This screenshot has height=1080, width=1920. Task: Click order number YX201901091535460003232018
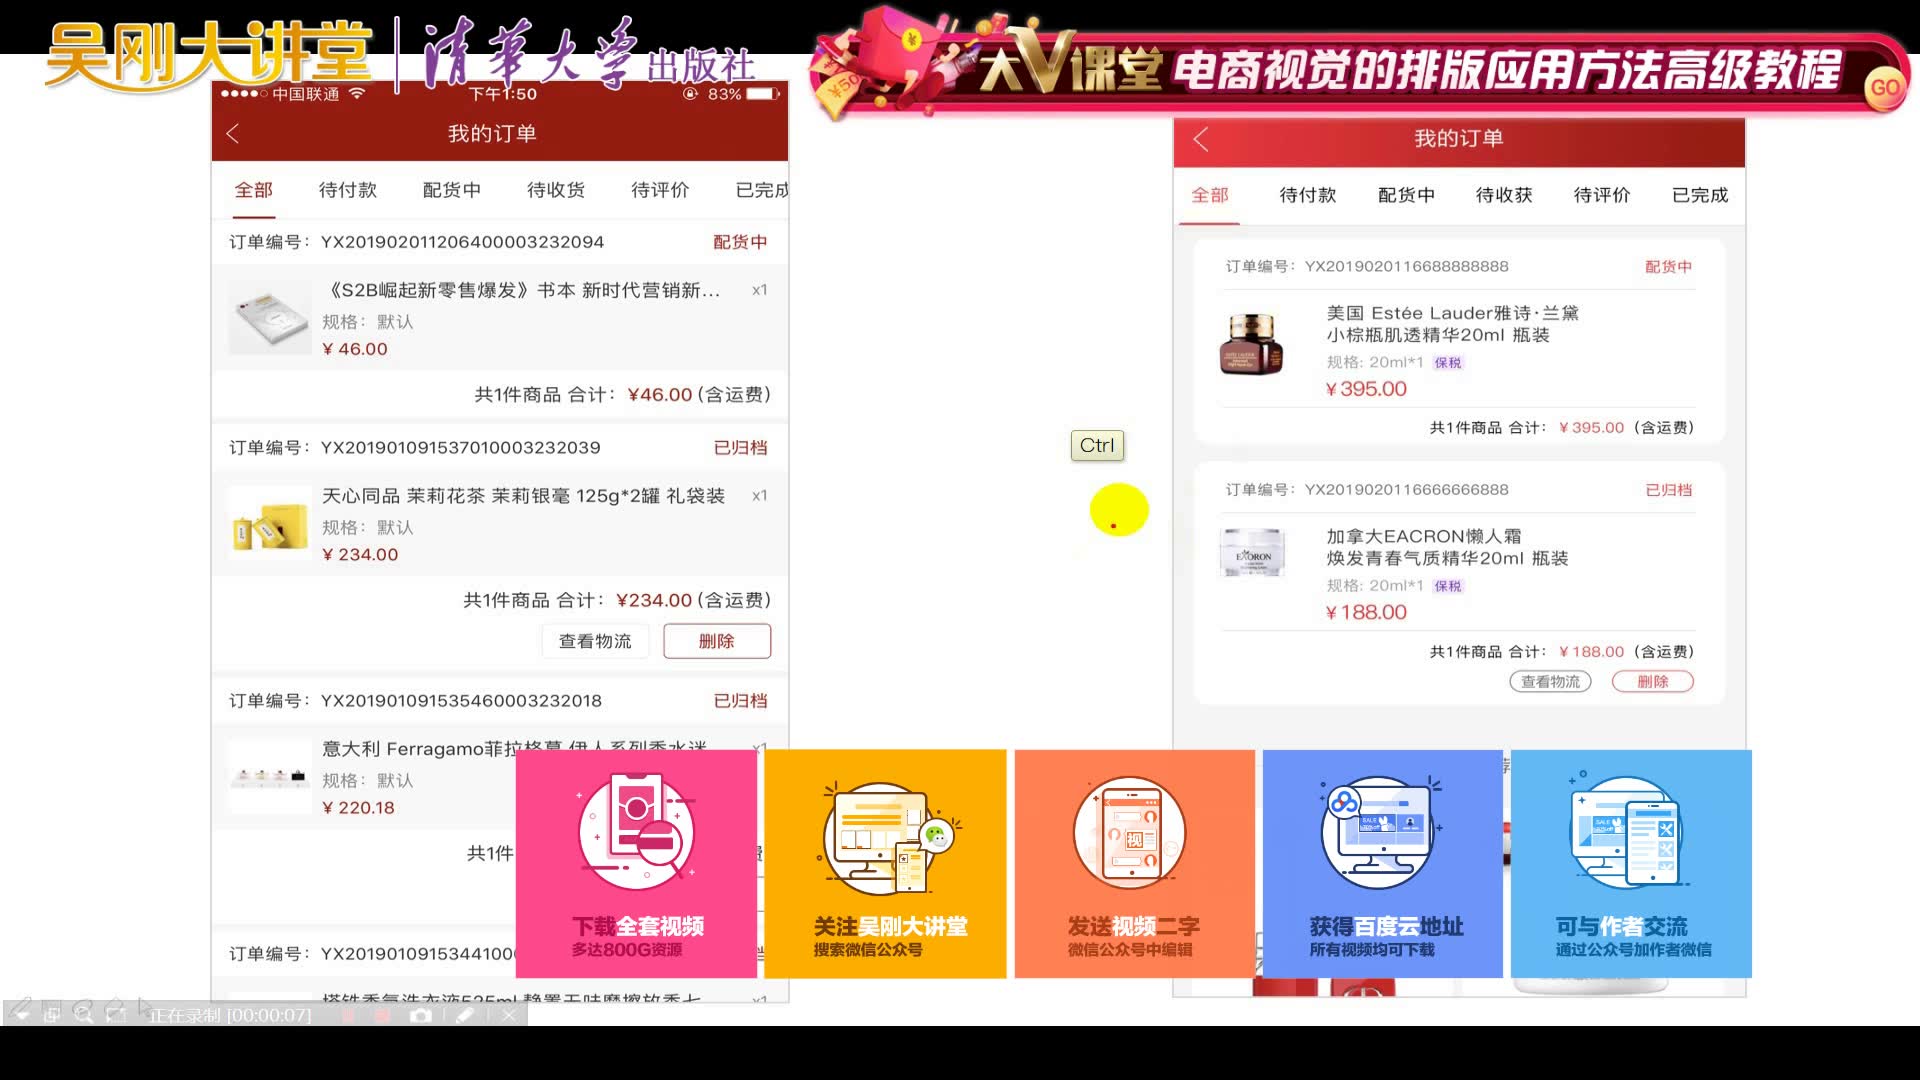pyautogui.click(x=461, y=701)
